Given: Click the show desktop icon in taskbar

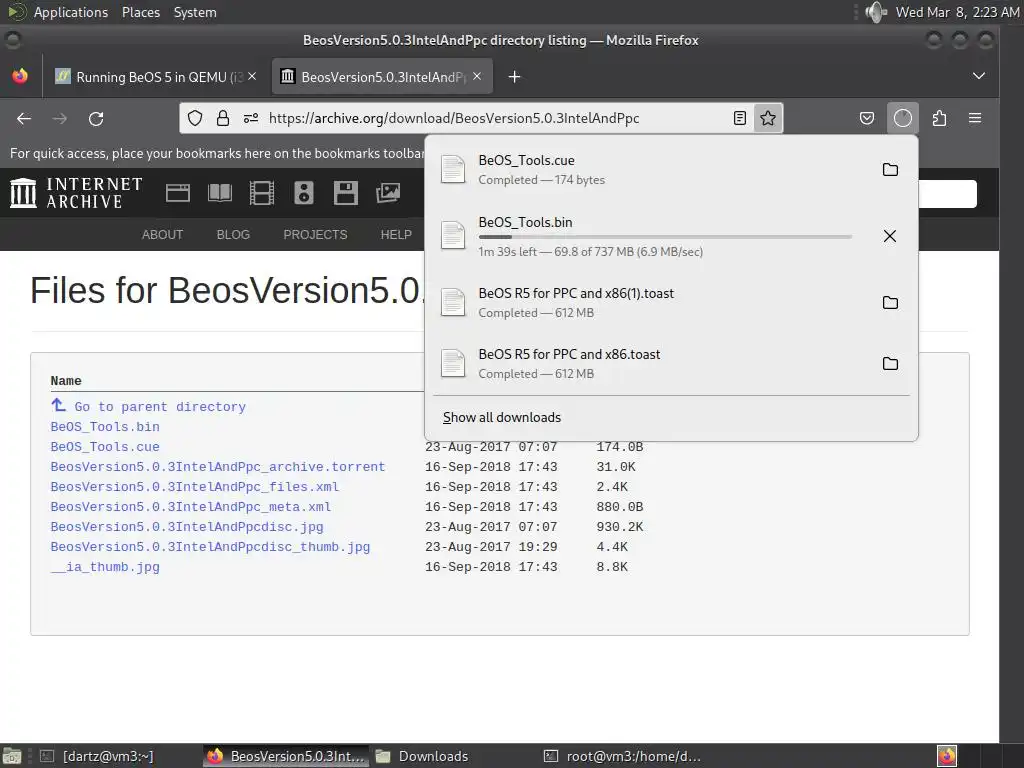Looking at the screenshot, I should coord(11,756).
